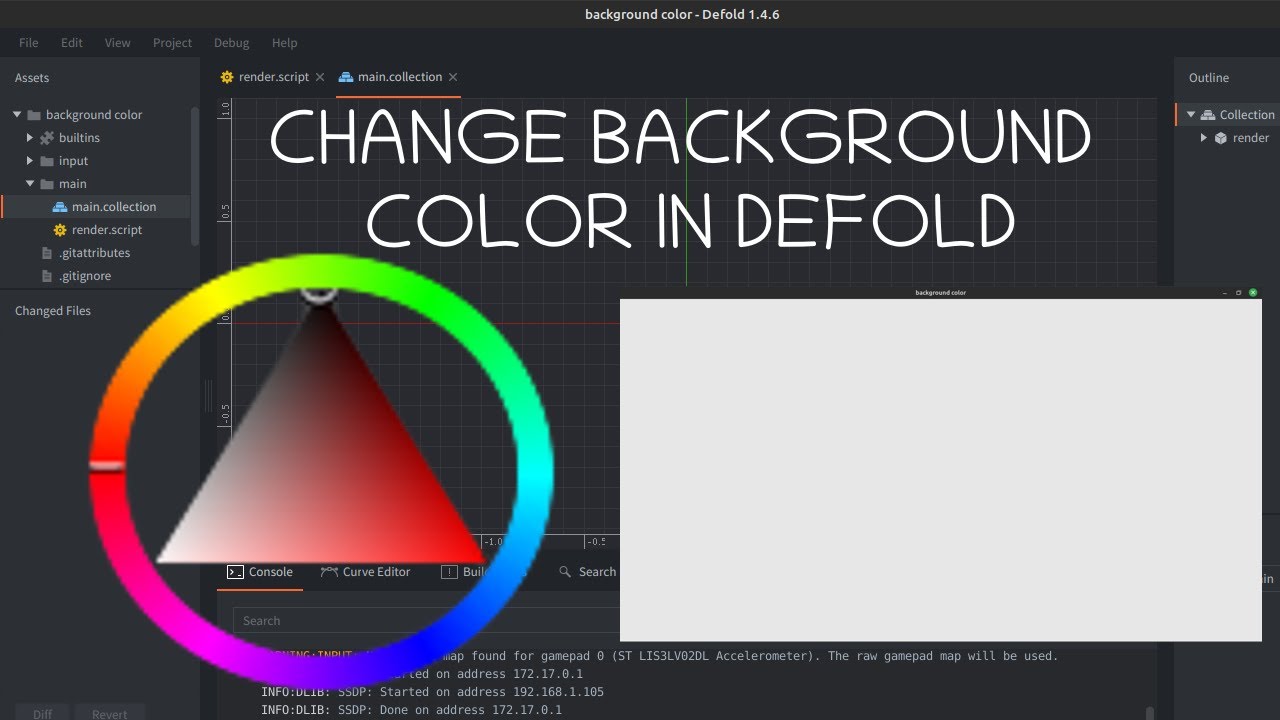Switch to the render.script tab

[273, 77]
